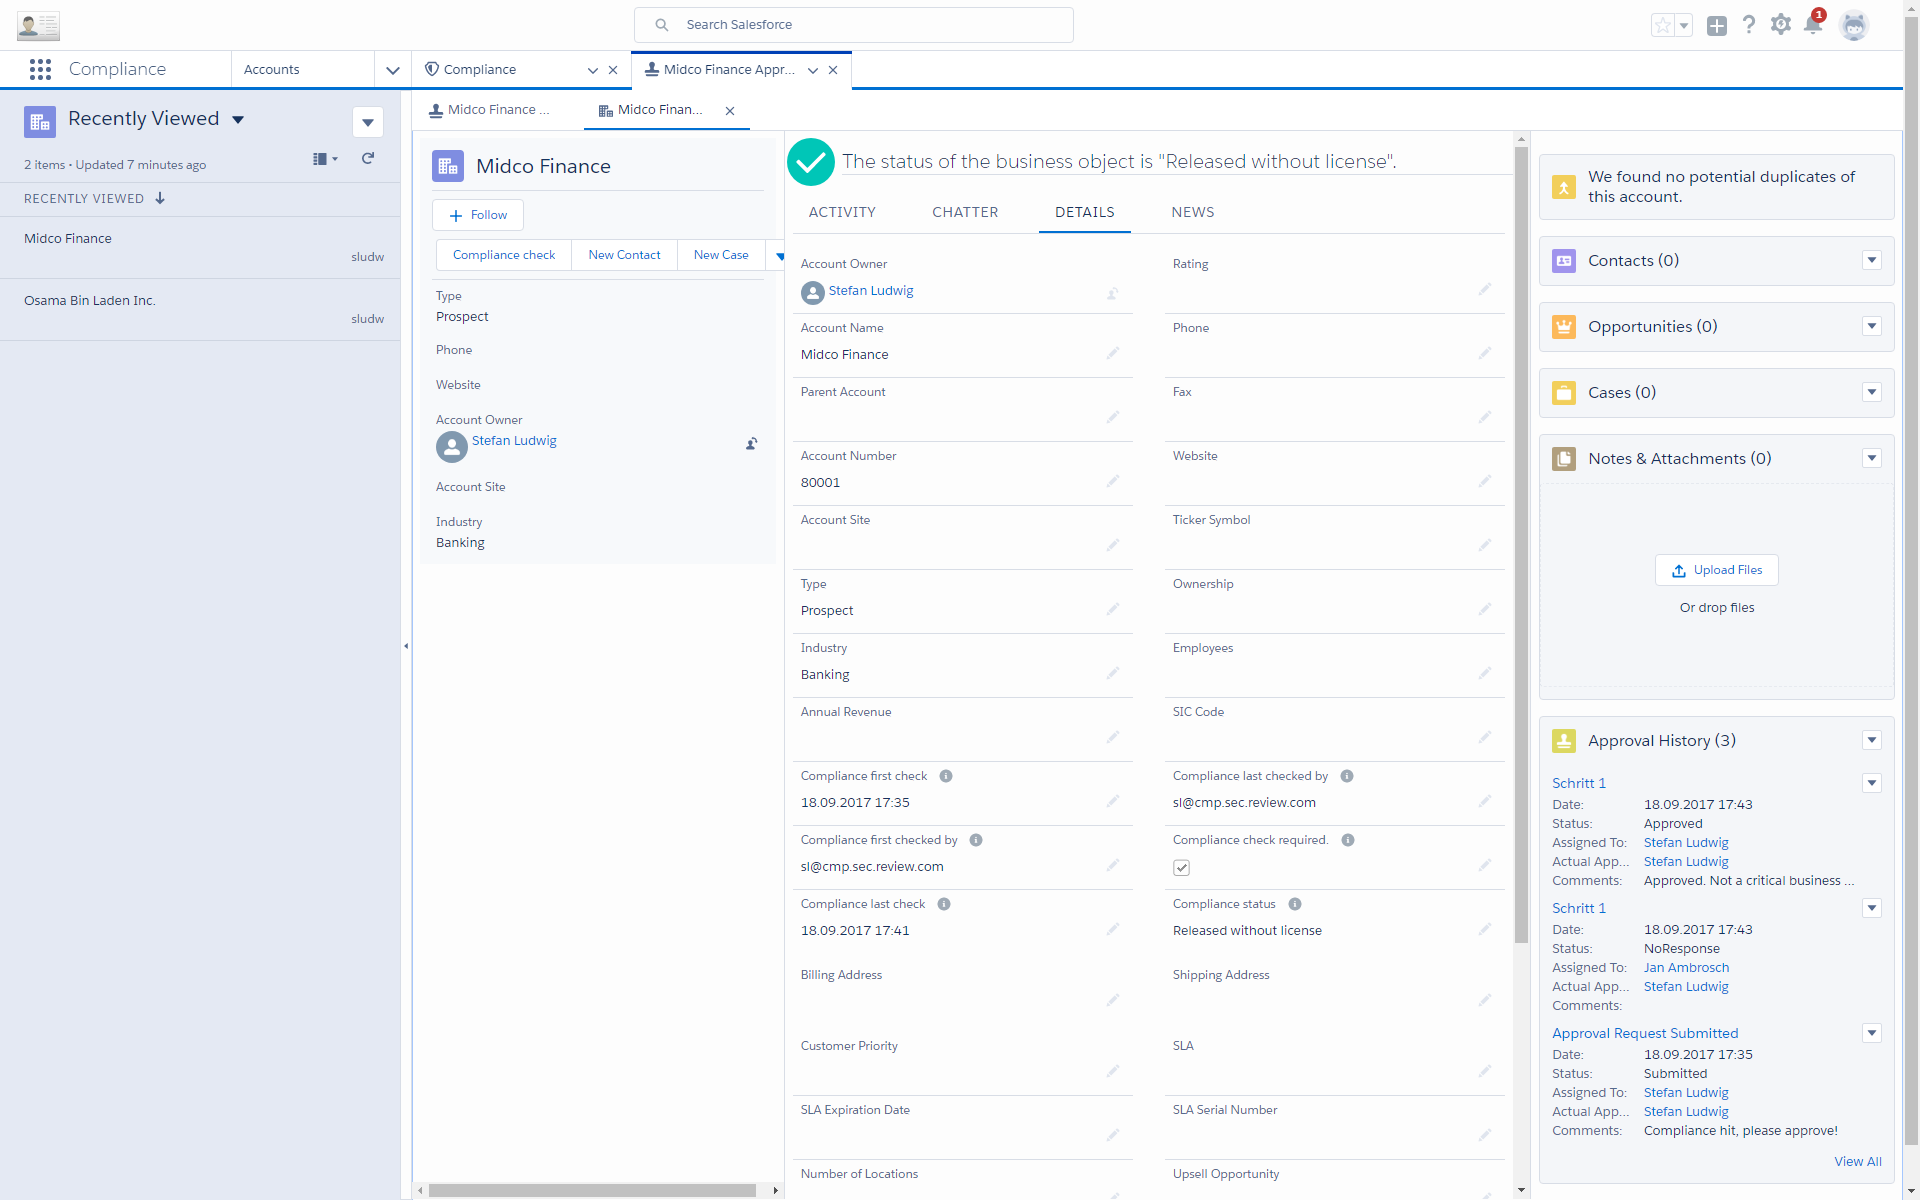Click the Upload Files button
This screenshot has height=1200, width=1920.
[1716, 569]
